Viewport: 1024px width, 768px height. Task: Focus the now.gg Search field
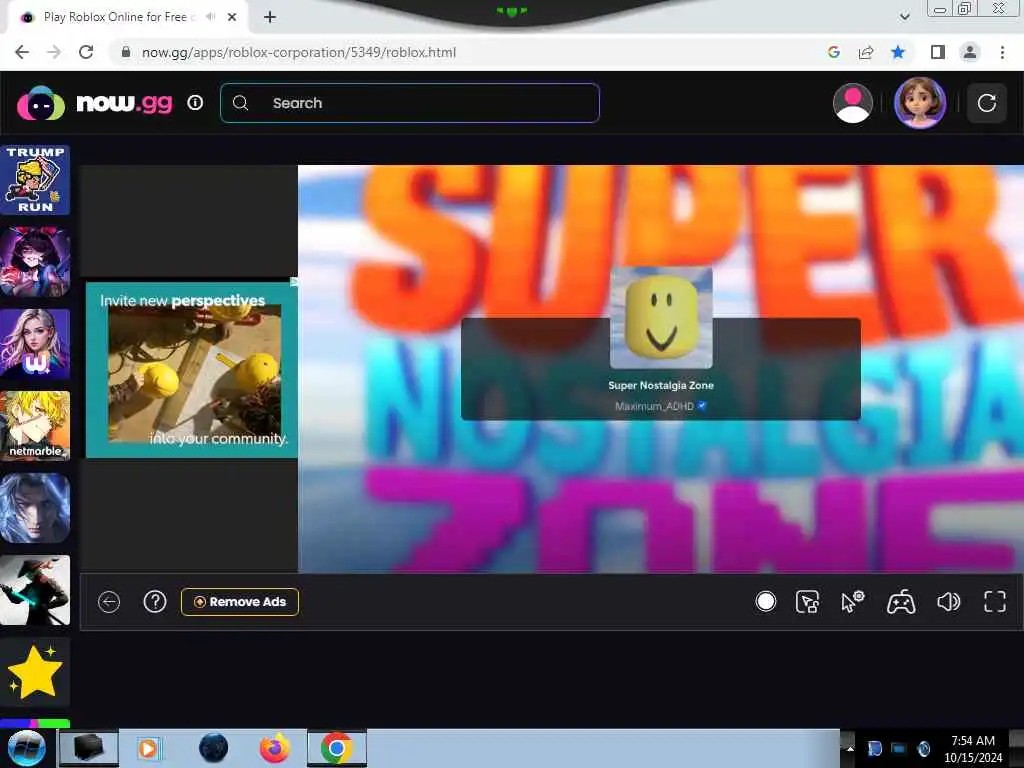409,103
